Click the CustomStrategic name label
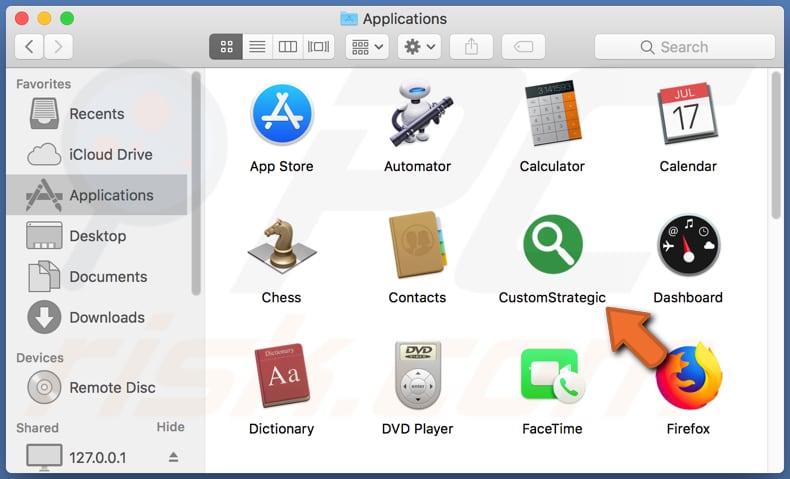This screenshot has width=790, height=479. (552, 297)
